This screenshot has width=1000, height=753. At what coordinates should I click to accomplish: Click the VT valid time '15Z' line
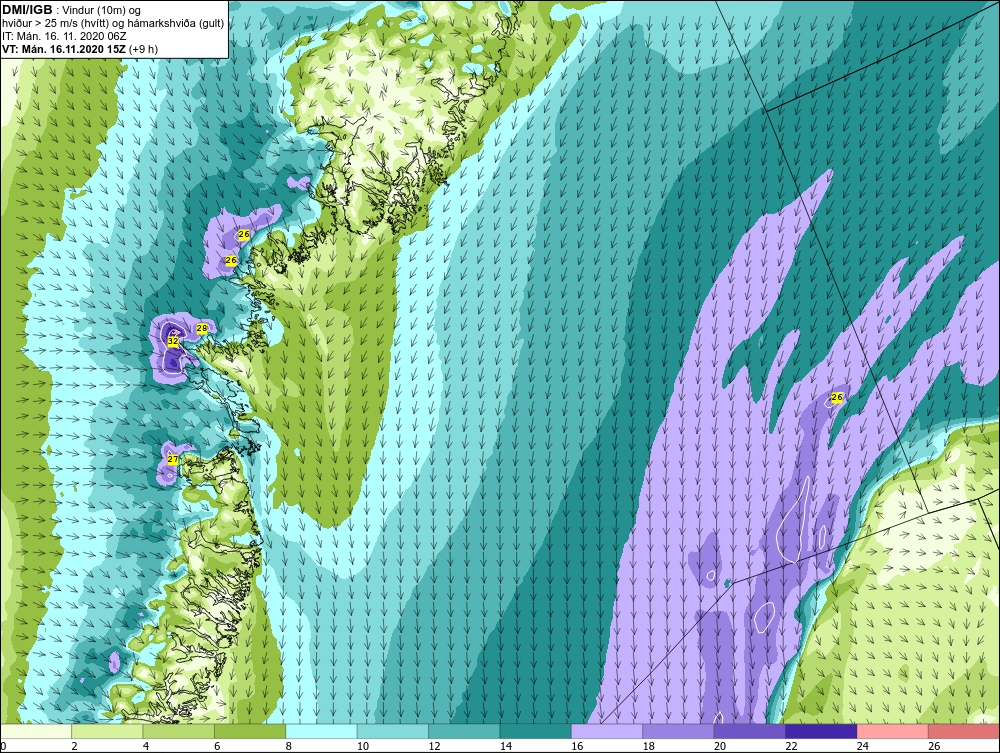point(64,49)
